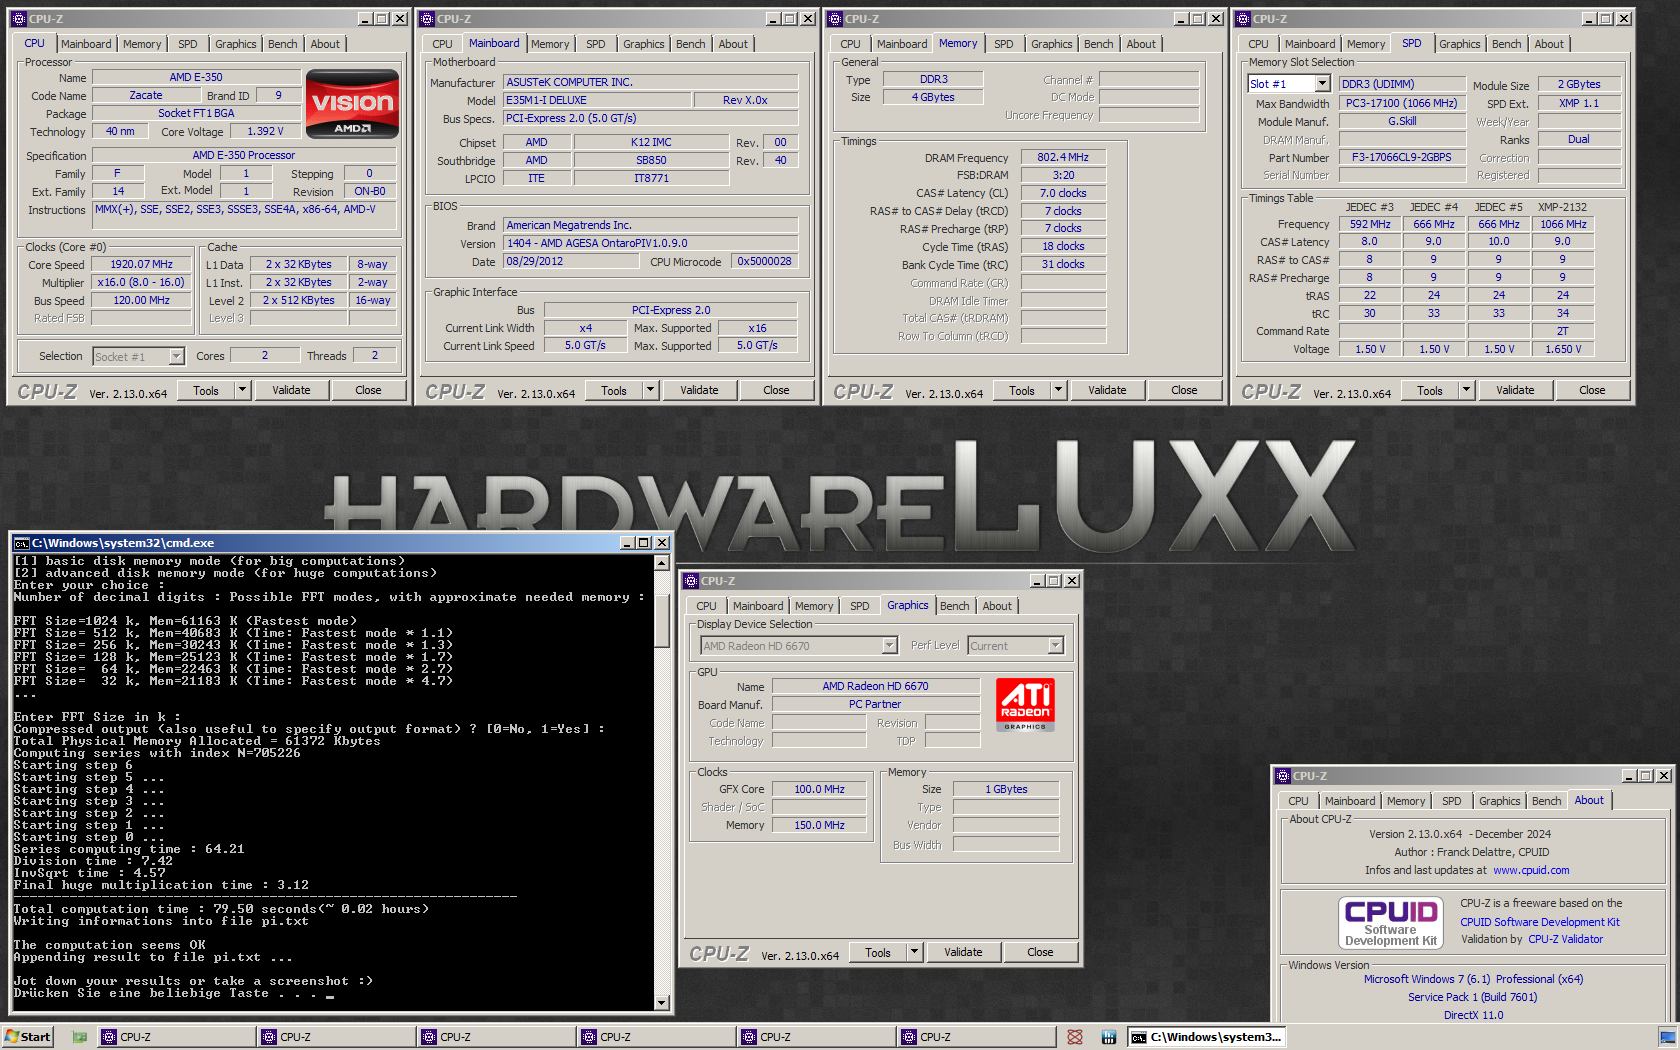This screenshot has height=1050, width=1680.
Task: Click the Bus Speed 120.00 MHz value
Action: [x=141, y=300]
